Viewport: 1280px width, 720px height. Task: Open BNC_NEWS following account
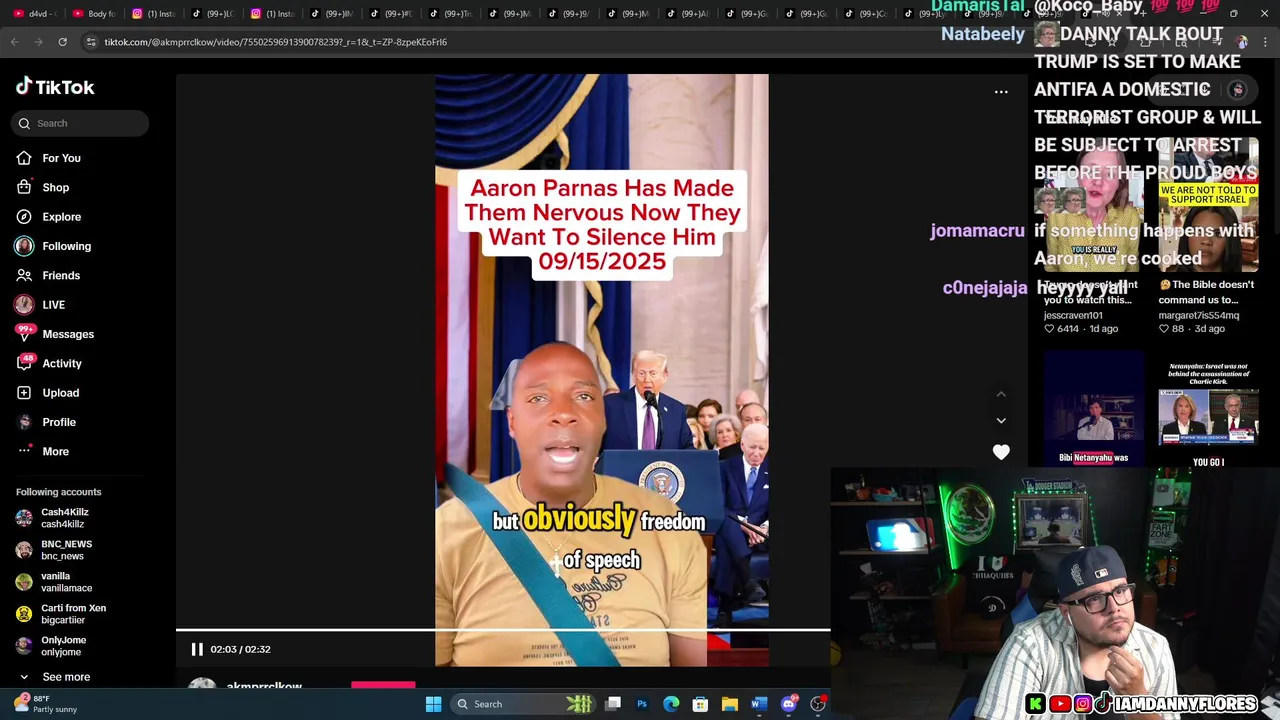(66, 550)
